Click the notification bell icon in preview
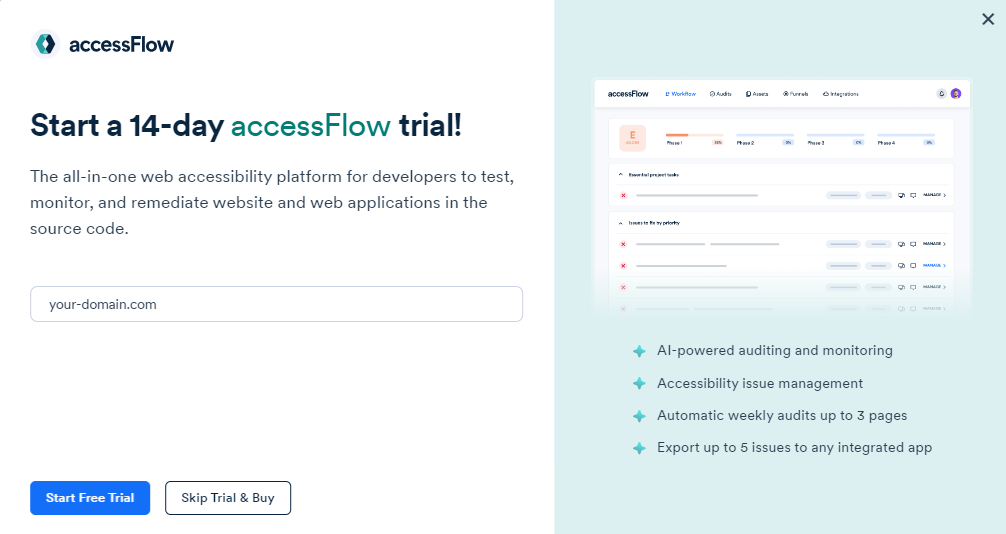Screen dimensions: 1006x534 941,94
